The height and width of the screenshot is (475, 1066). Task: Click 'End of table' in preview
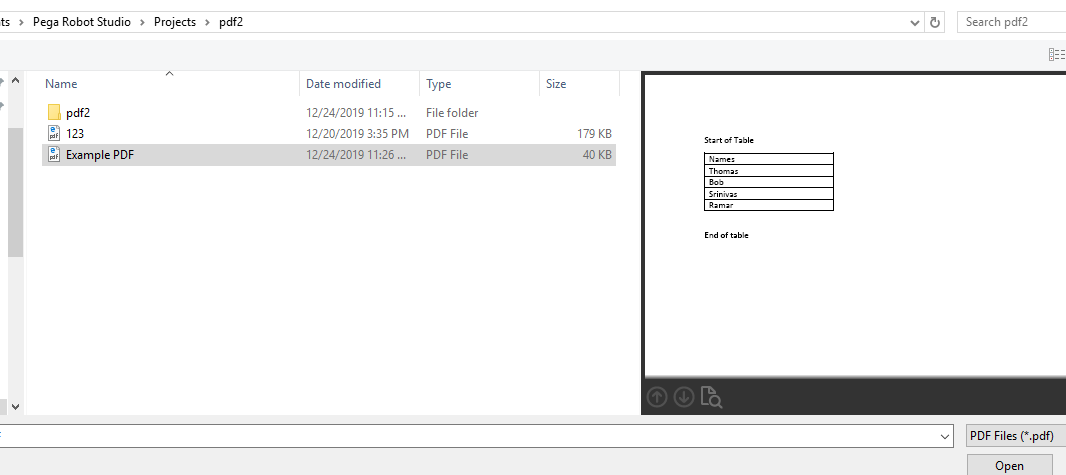tap(726, 235)
